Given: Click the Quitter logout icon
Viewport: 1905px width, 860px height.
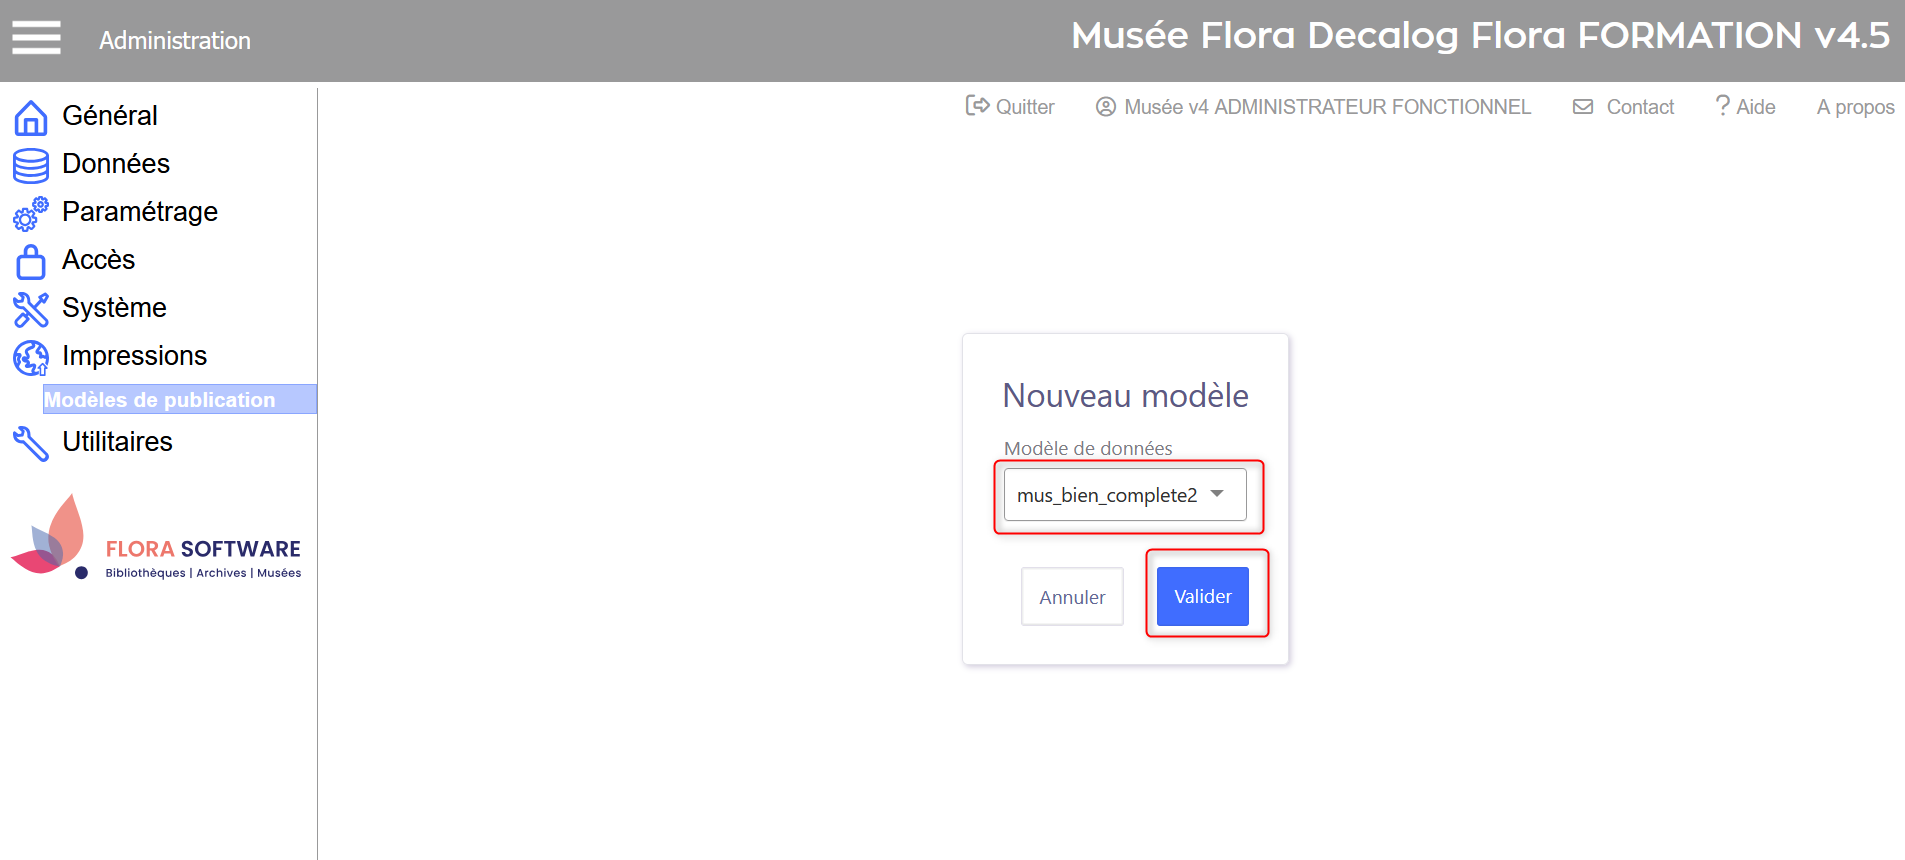Looking at the screenshot, I should pos(977,106).
